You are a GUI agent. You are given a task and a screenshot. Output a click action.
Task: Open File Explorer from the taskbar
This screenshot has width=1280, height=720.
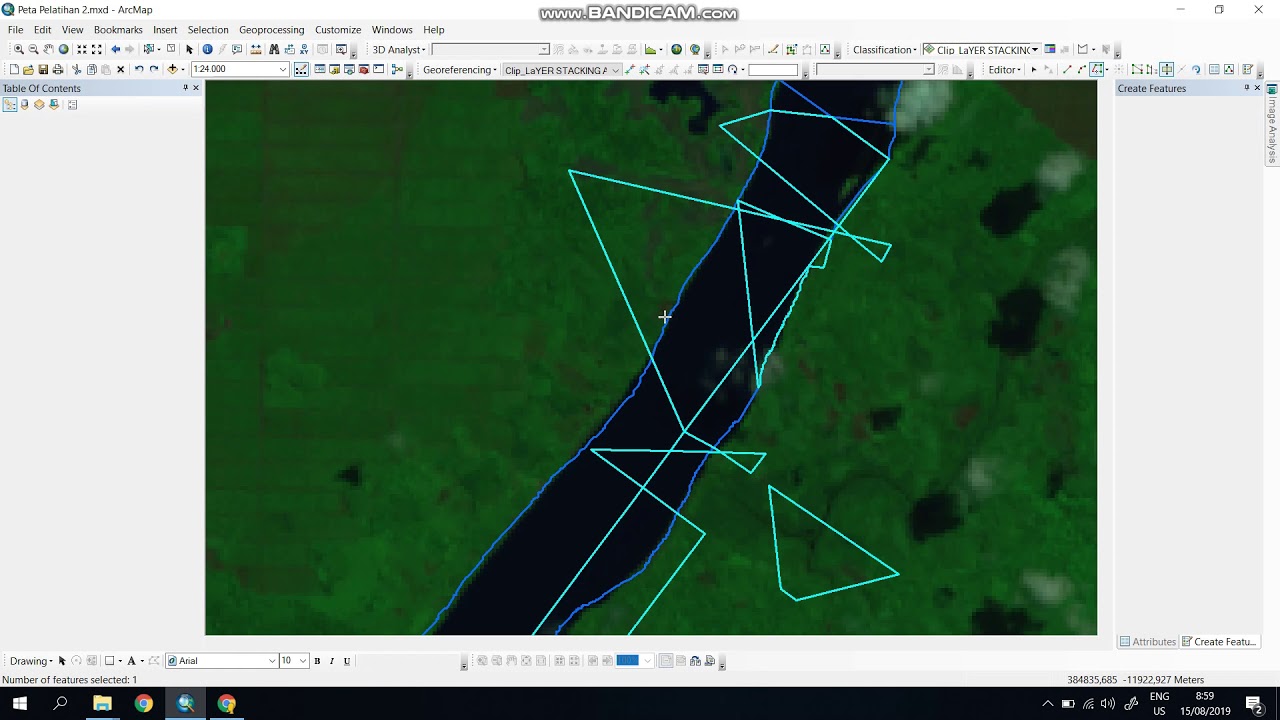[x=102, y=704]
